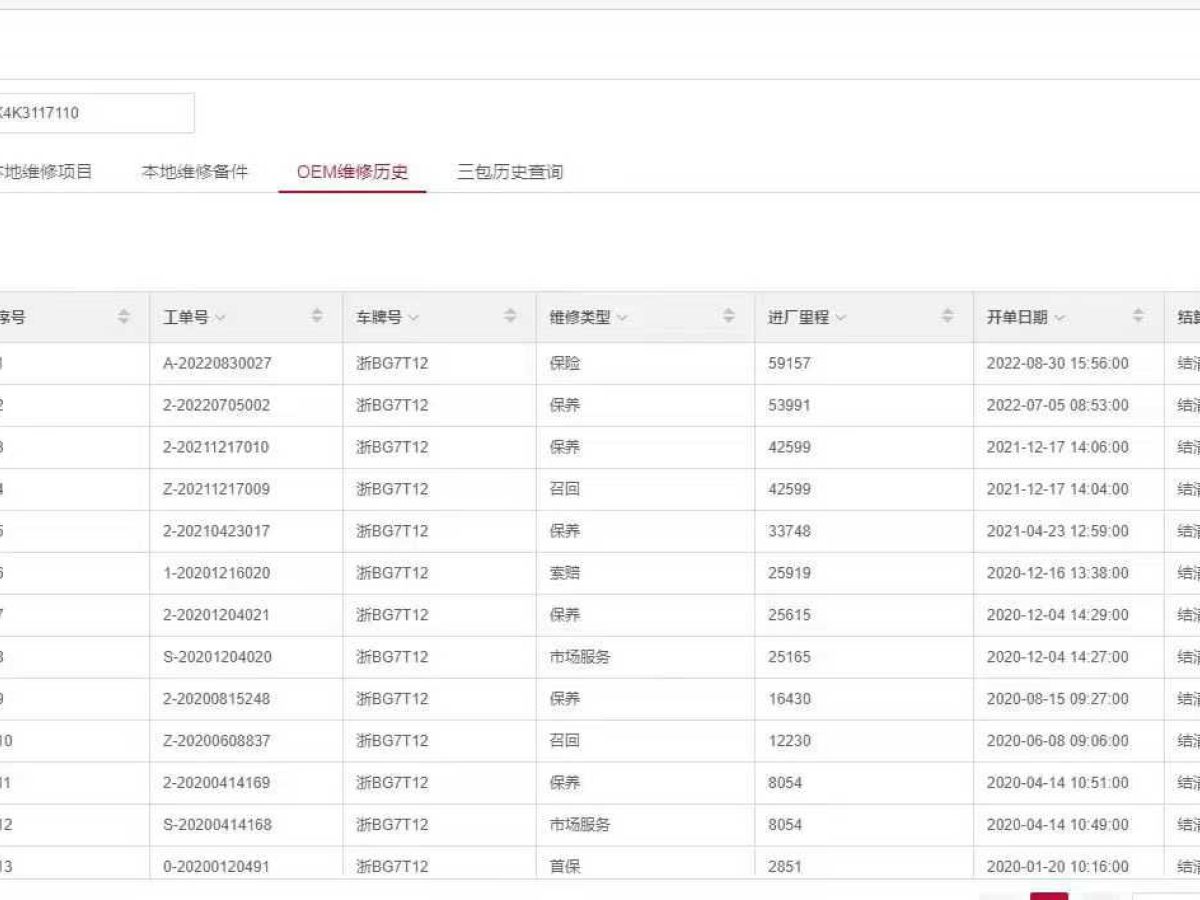This screenshot has width=1200, height=900.
Task: Open the 三包历史查询 tab
Action: coord(510,172)
